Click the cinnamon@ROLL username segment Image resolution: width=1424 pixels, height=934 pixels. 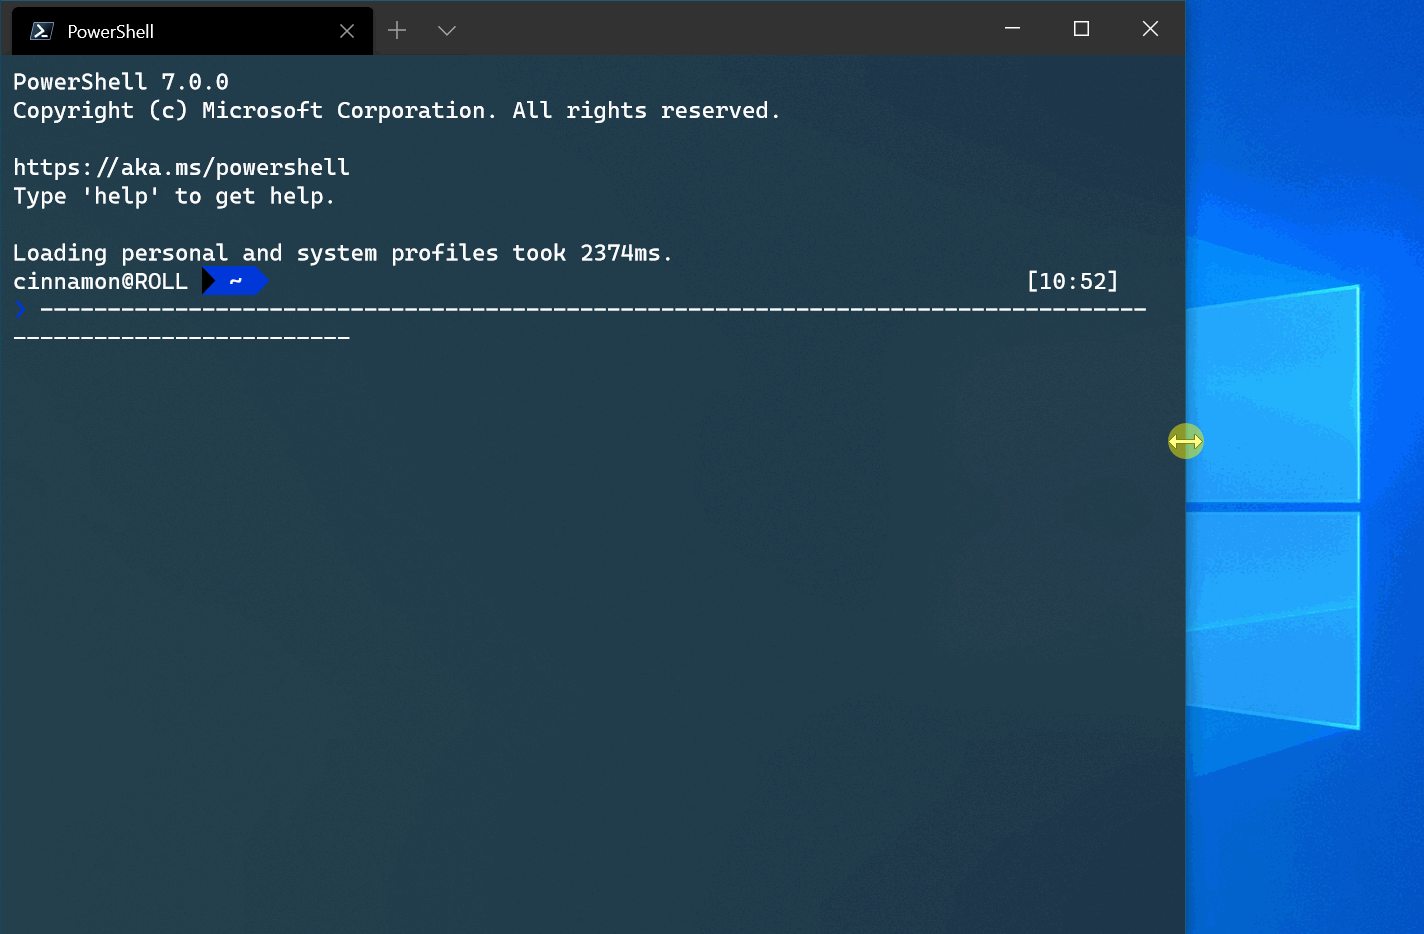100,281
